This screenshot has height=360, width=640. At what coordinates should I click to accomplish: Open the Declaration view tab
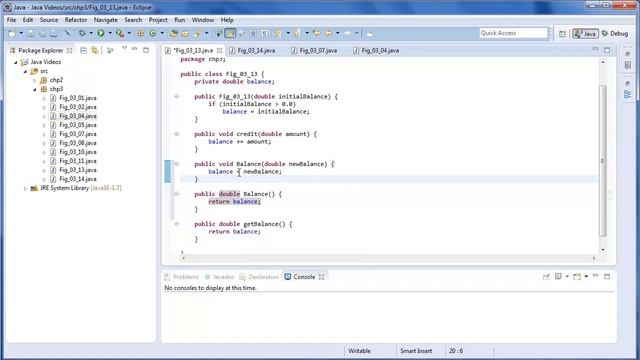[260, 277]
